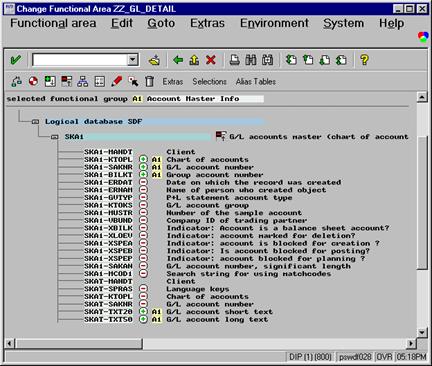This screenshot has width=432, height=366.
Task: Click the table layout icon
Action: tap(99, 81)
